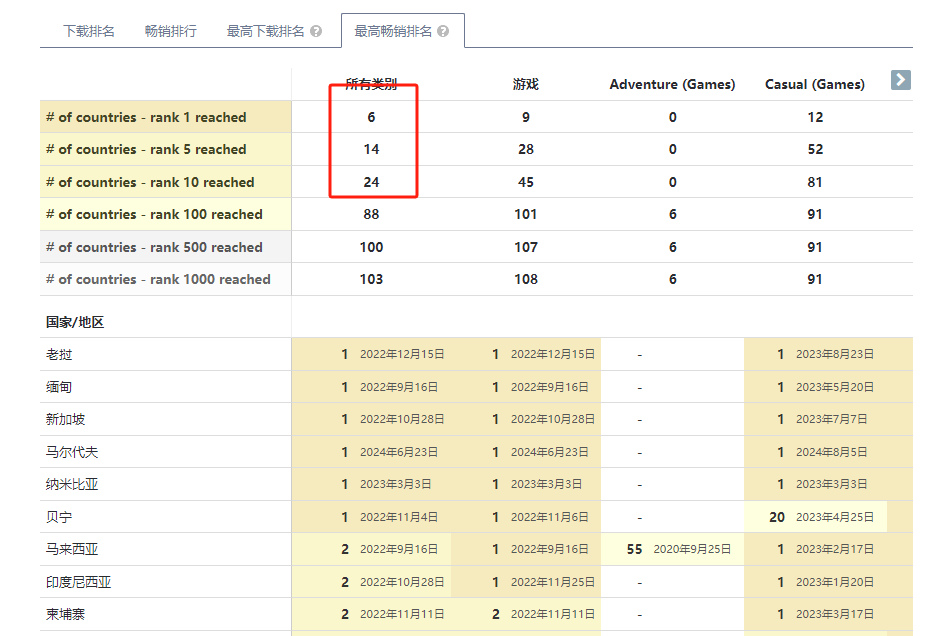Click the next-columns arrow beside Casual (Games)
Screen dimensions: 948x636
pos(900,80)
